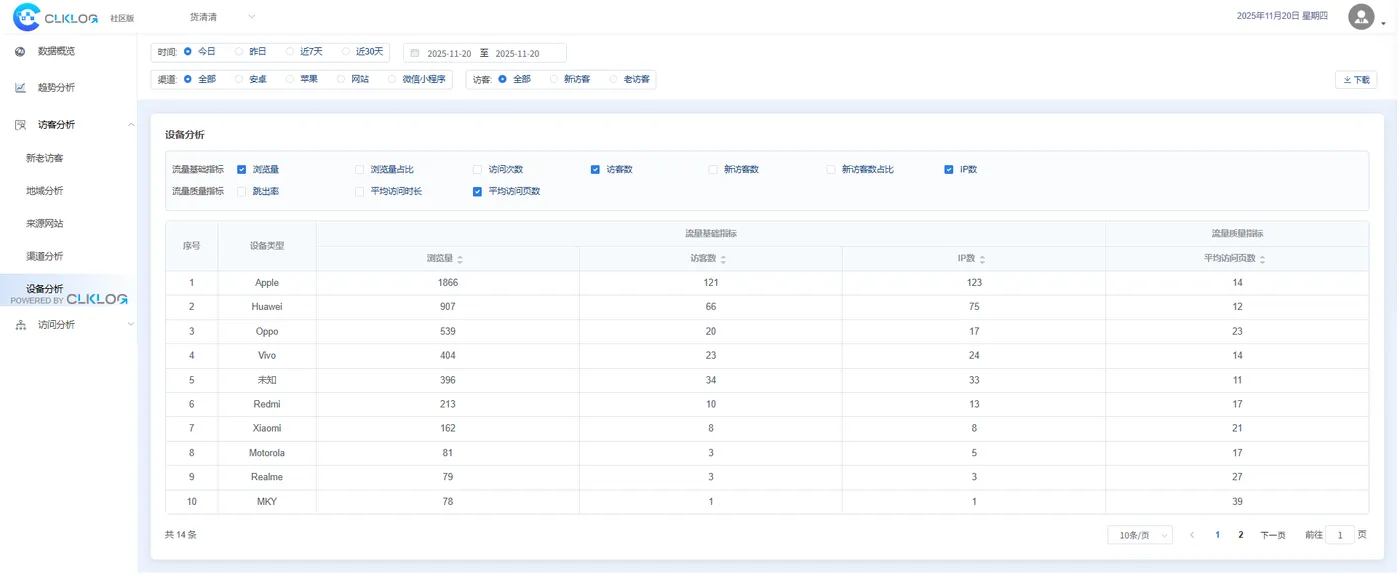Expand the 访问分析 sidebar section
Screen dimensions: 1400x577
pyautogui.click(x=131, y=325)
